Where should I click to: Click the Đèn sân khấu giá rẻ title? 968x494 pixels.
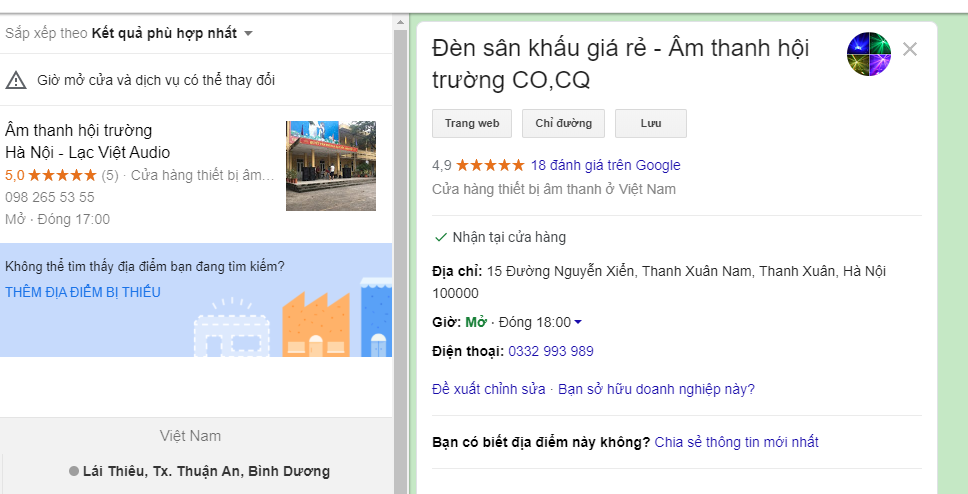[x=620, y=64]
